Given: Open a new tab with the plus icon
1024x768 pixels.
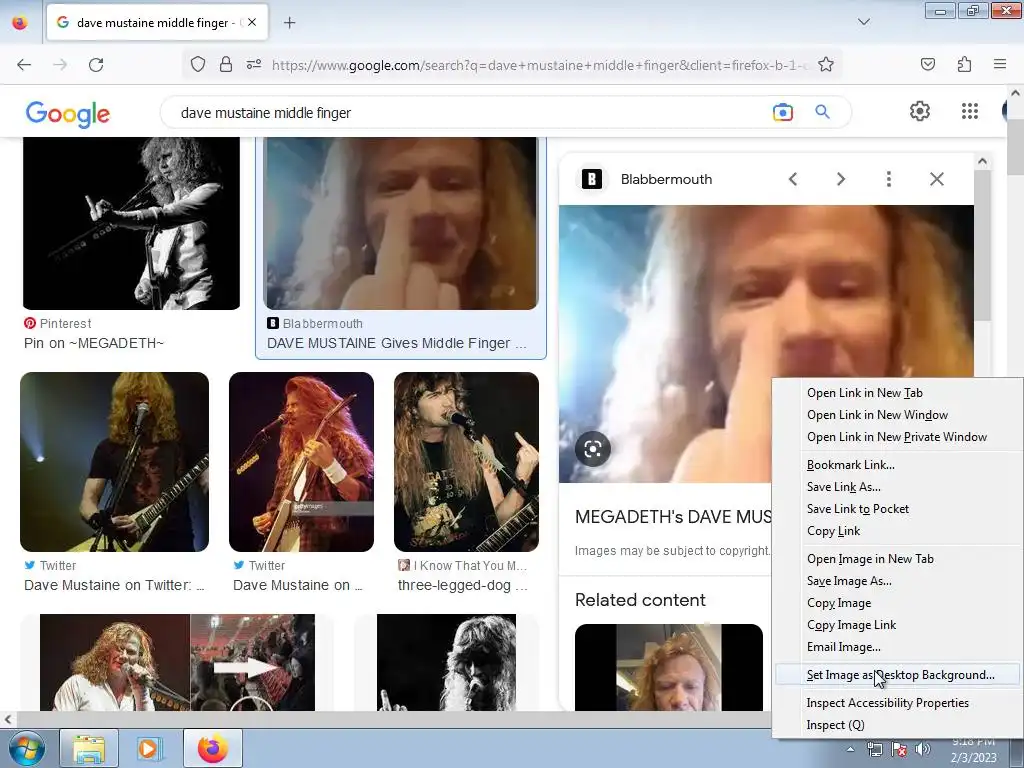Looking at the screenshot, I should 289,23.
